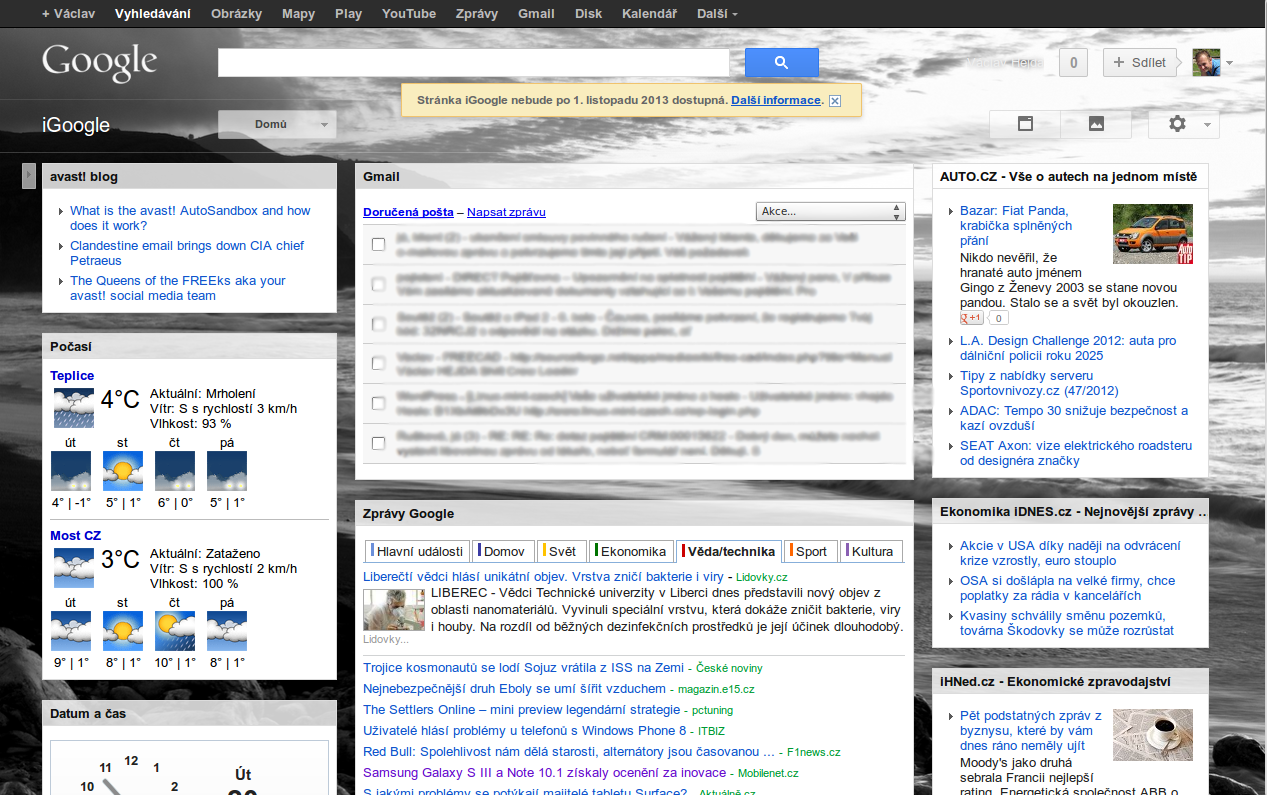Image resolution: width=1267 pixels, height=795 pixels.
Task: Switch to Sport news tab
Action: [x=810, y=551]
